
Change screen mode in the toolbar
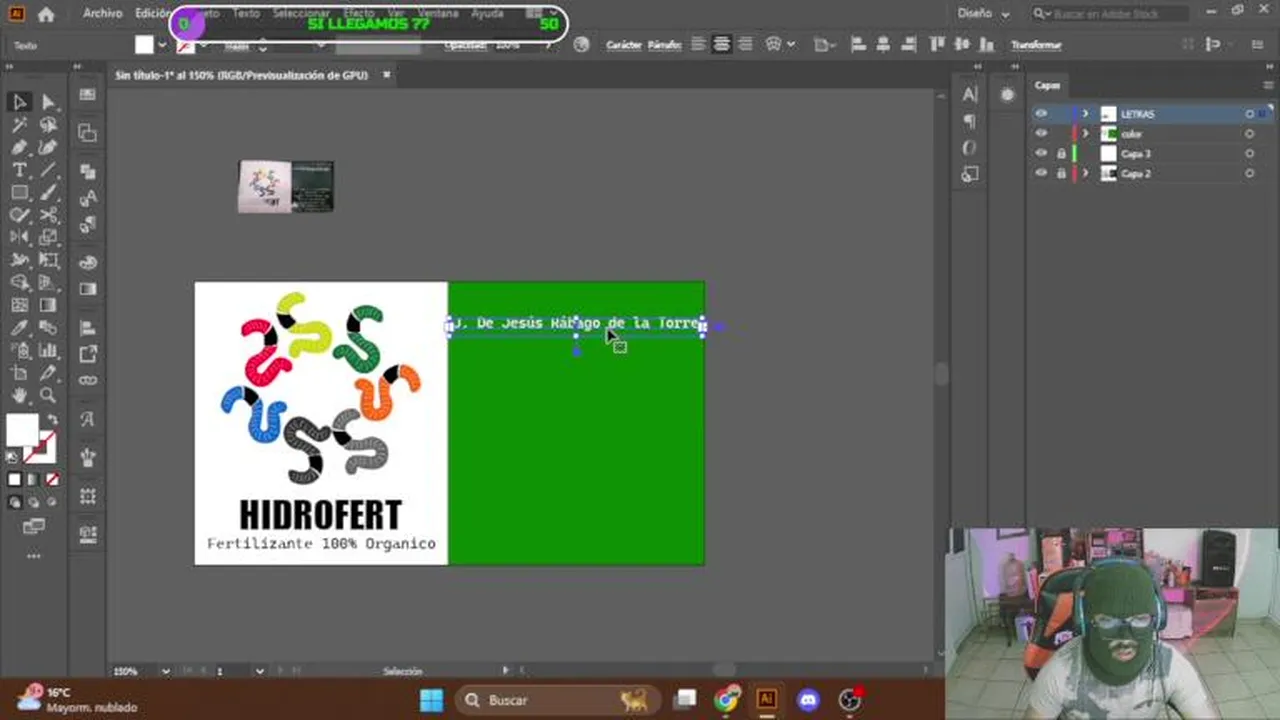click(33, 526)
